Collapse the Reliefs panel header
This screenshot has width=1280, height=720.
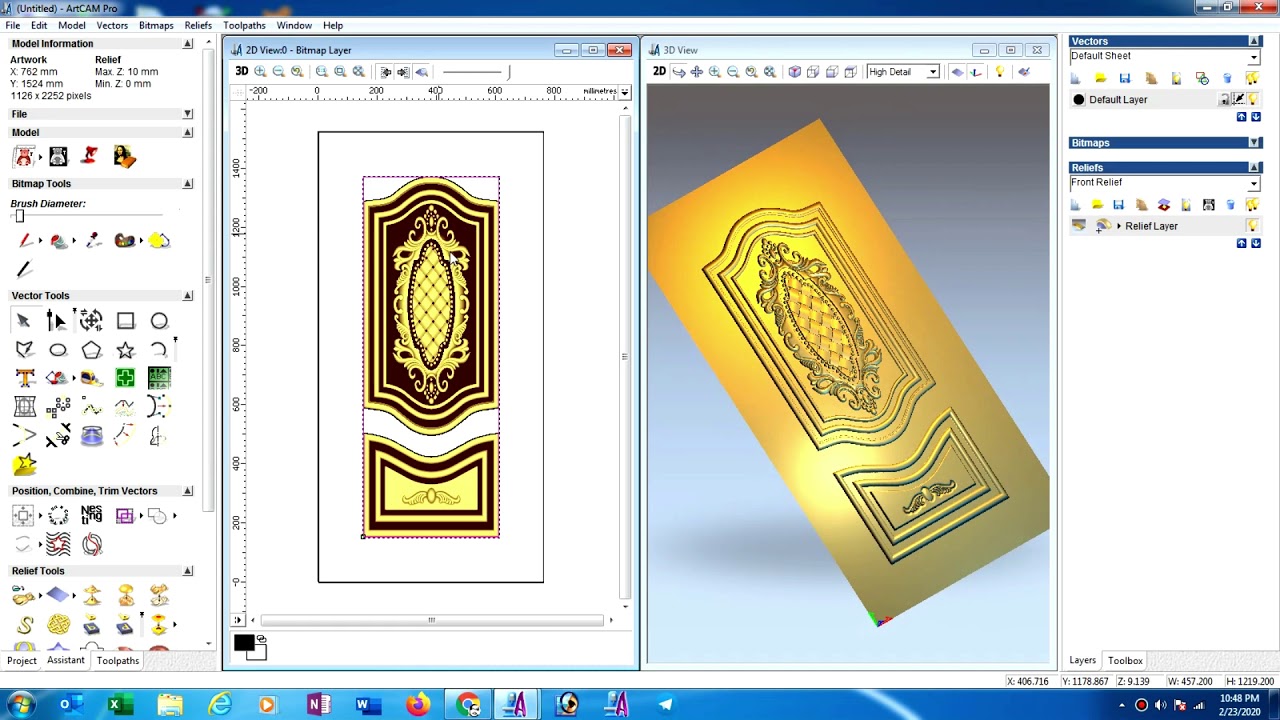click(1254, 168)
